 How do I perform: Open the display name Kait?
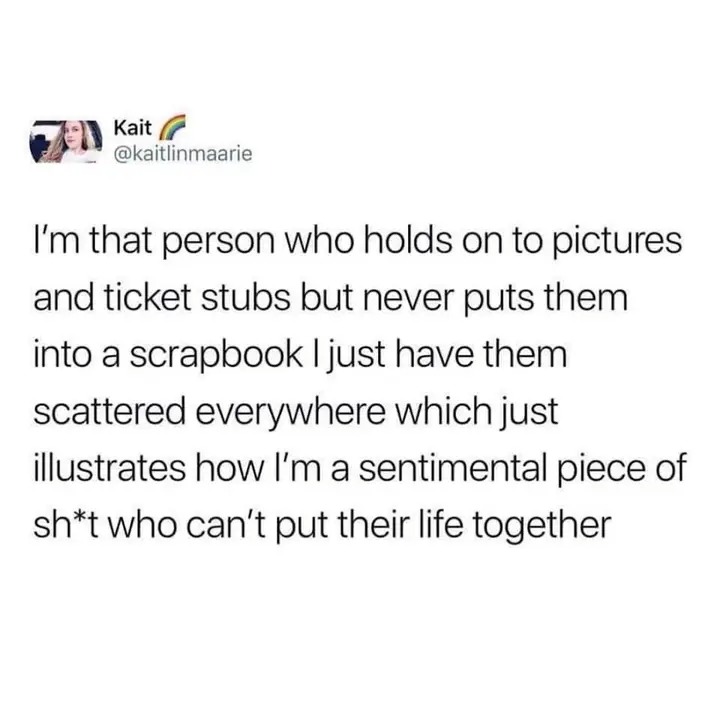(132, 128)
